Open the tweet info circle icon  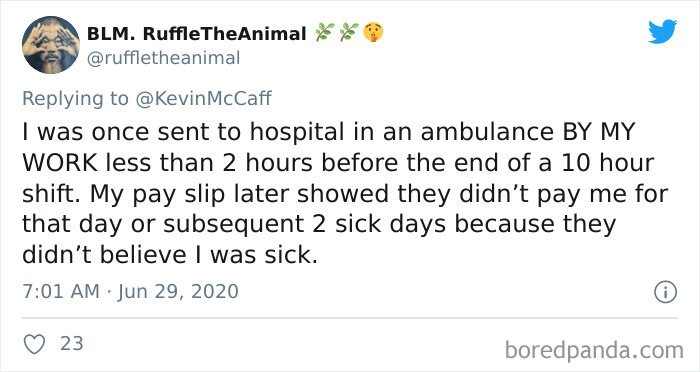click(x=665, y=292)
